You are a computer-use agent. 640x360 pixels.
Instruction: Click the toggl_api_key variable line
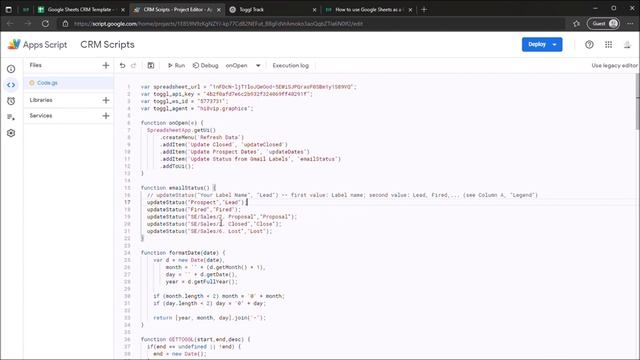227,94
